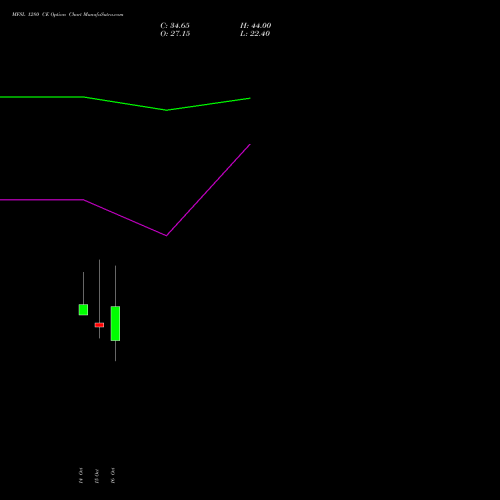Click the middle date label on the x-axis
This screenshot has height=500, width=500.
pos(97,476)
